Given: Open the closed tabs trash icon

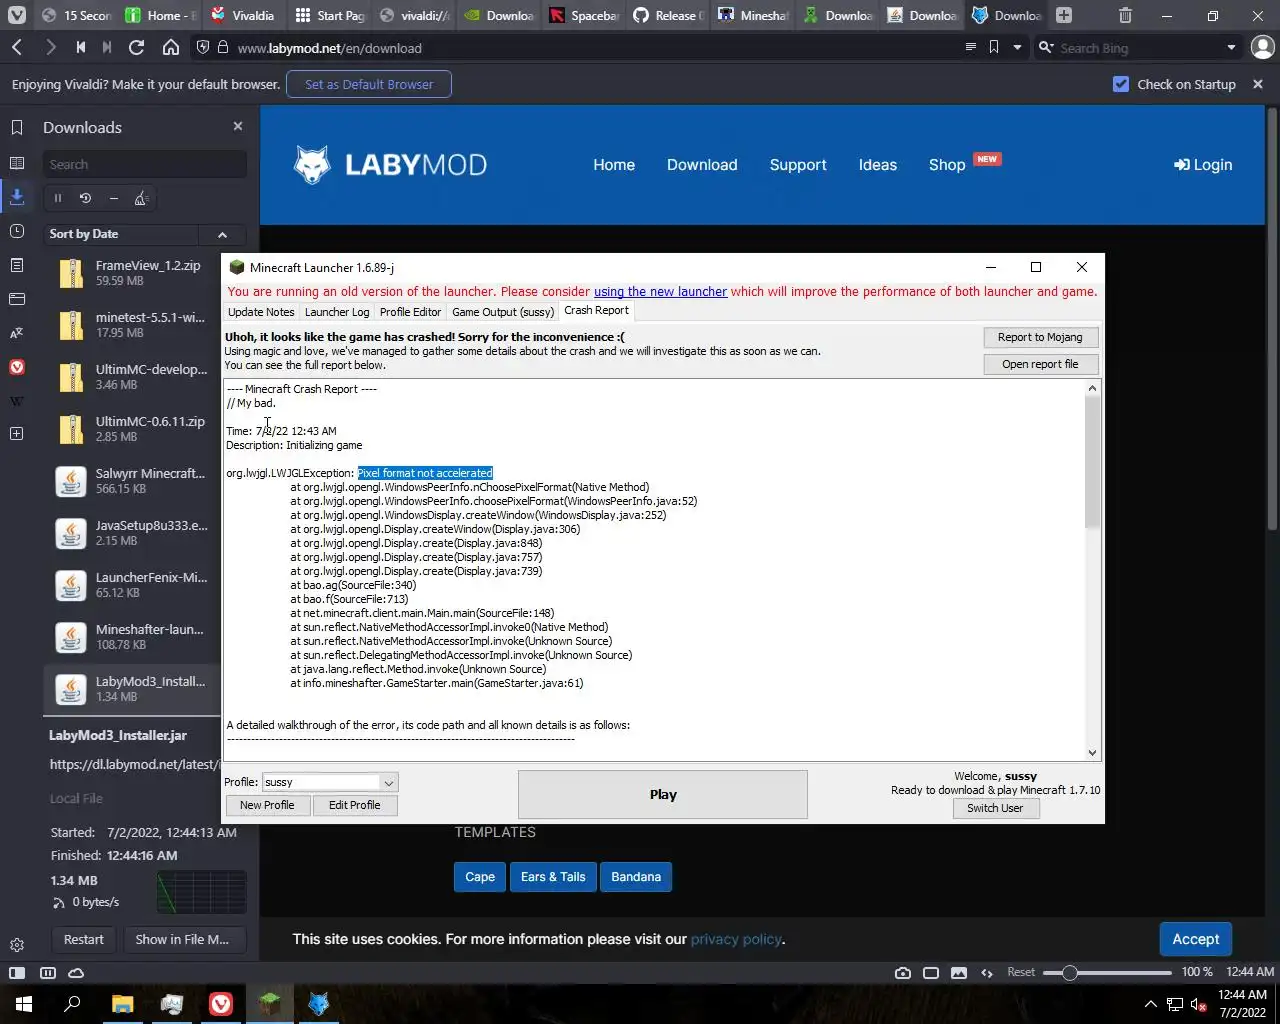Looking at the screenshot, I should click(x=1125, y=15).
